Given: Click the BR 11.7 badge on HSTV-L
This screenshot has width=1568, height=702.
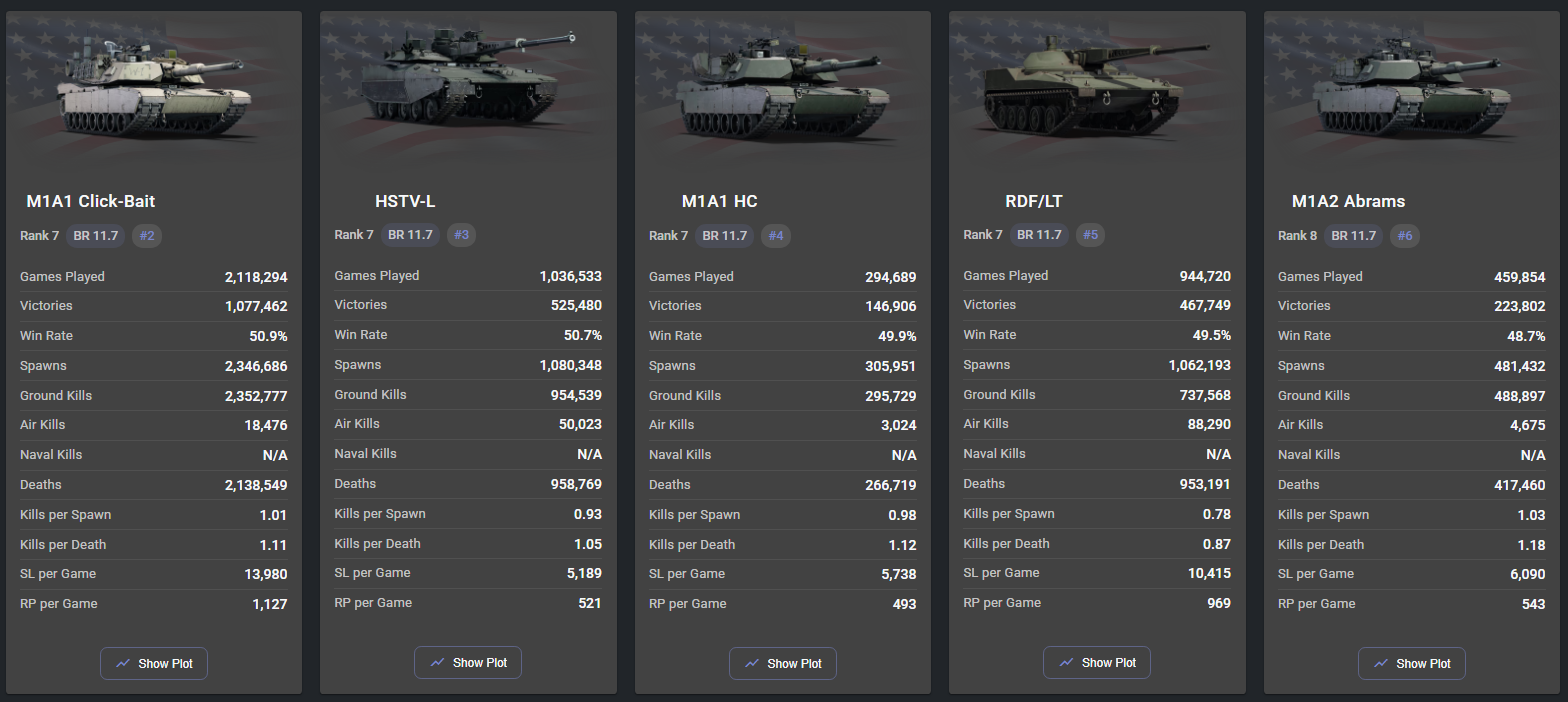Looking at the screenshot, I should [410, 235].
